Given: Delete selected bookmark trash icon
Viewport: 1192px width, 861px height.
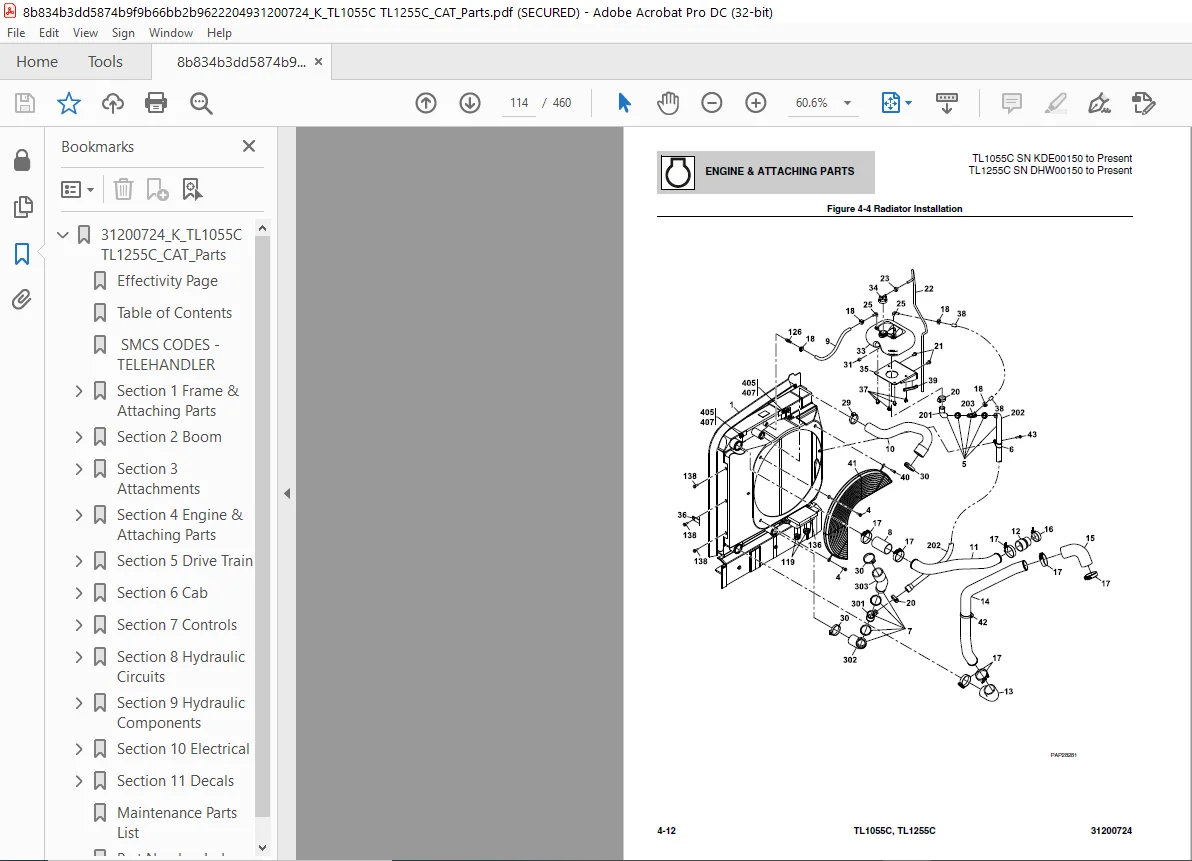Looking at the screenshot, I should pyautogui.click(x=123, y=189).
